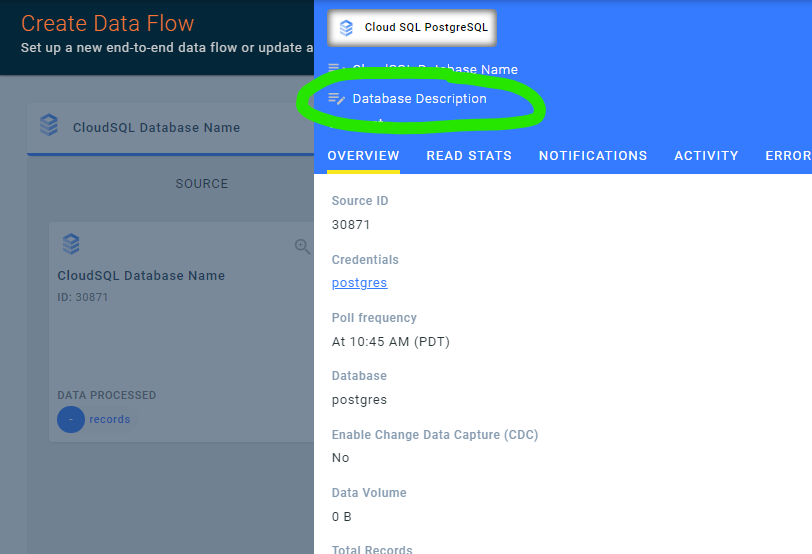Click the PostgreSQL logo icon in connector badge
812x554 pixels.
[346, 27]
